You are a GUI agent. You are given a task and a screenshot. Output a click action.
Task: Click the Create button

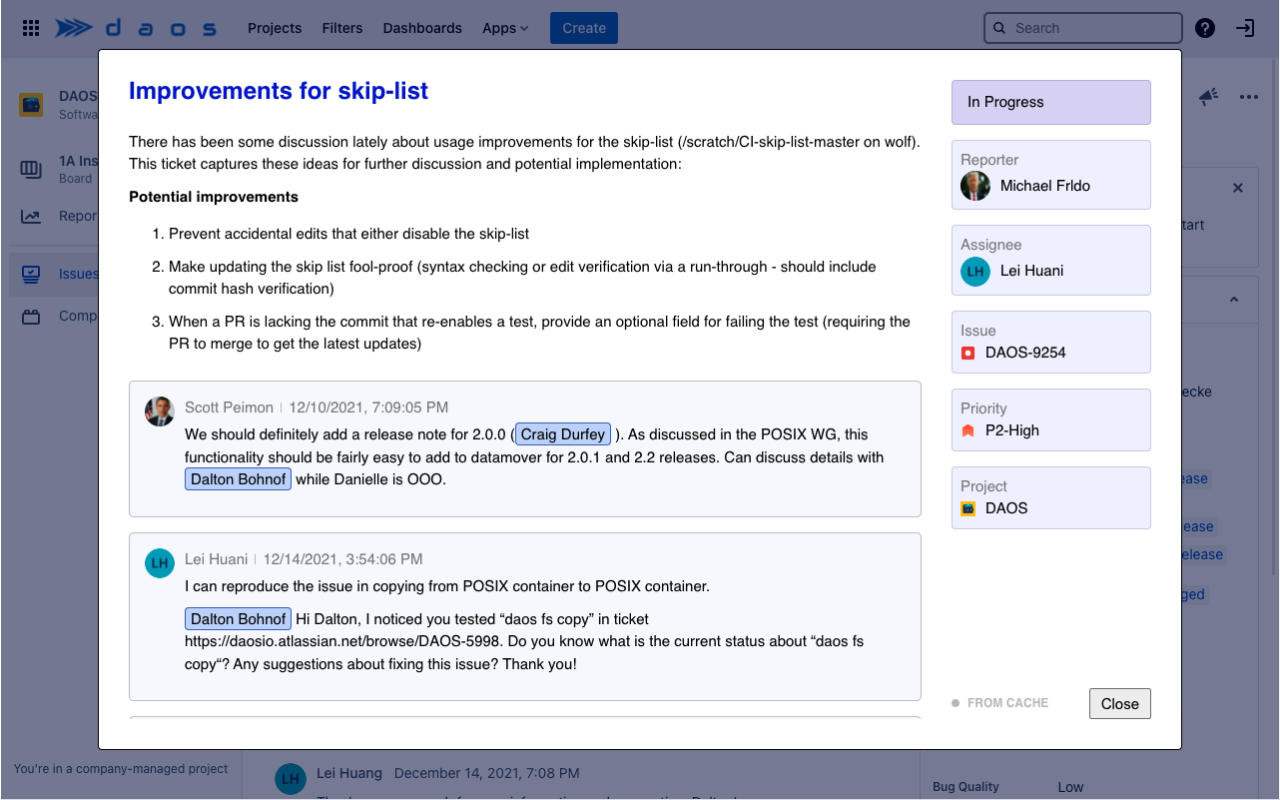(583, 28)
